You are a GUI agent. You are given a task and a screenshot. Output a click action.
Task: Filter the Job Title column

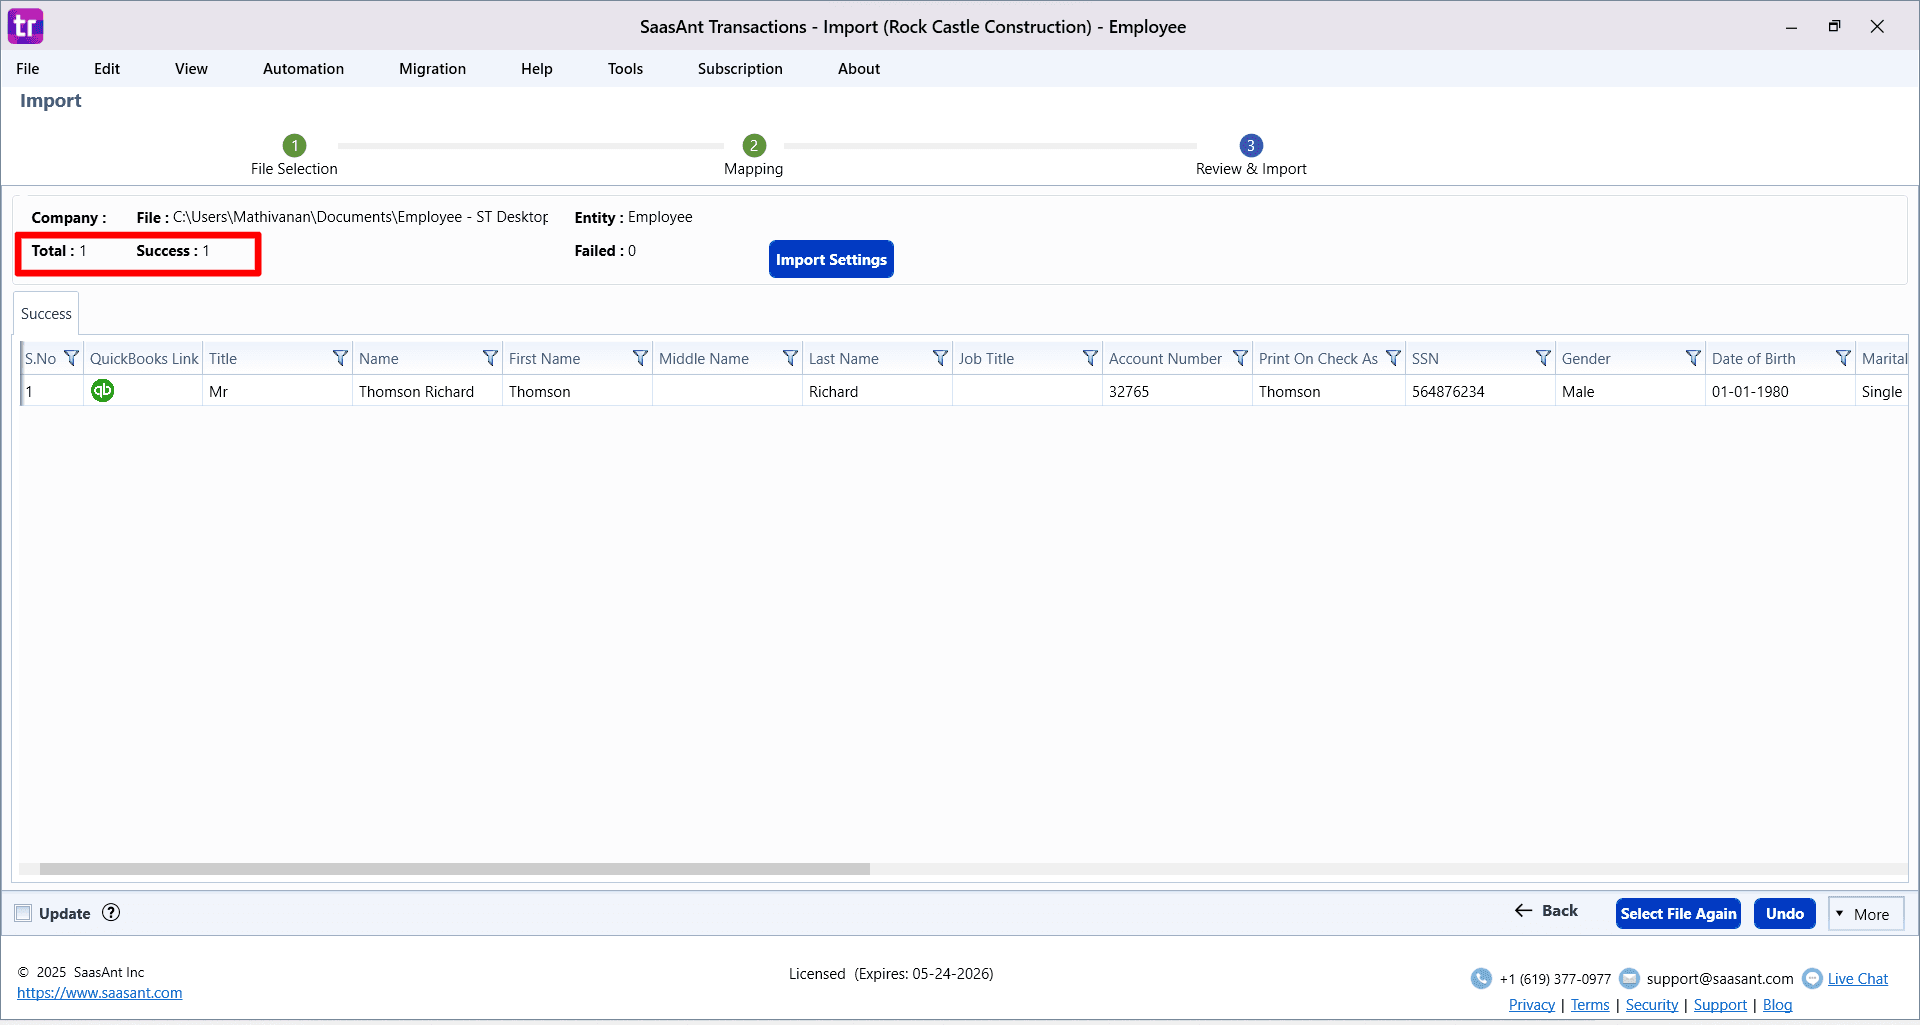[x=1090, y=358]
